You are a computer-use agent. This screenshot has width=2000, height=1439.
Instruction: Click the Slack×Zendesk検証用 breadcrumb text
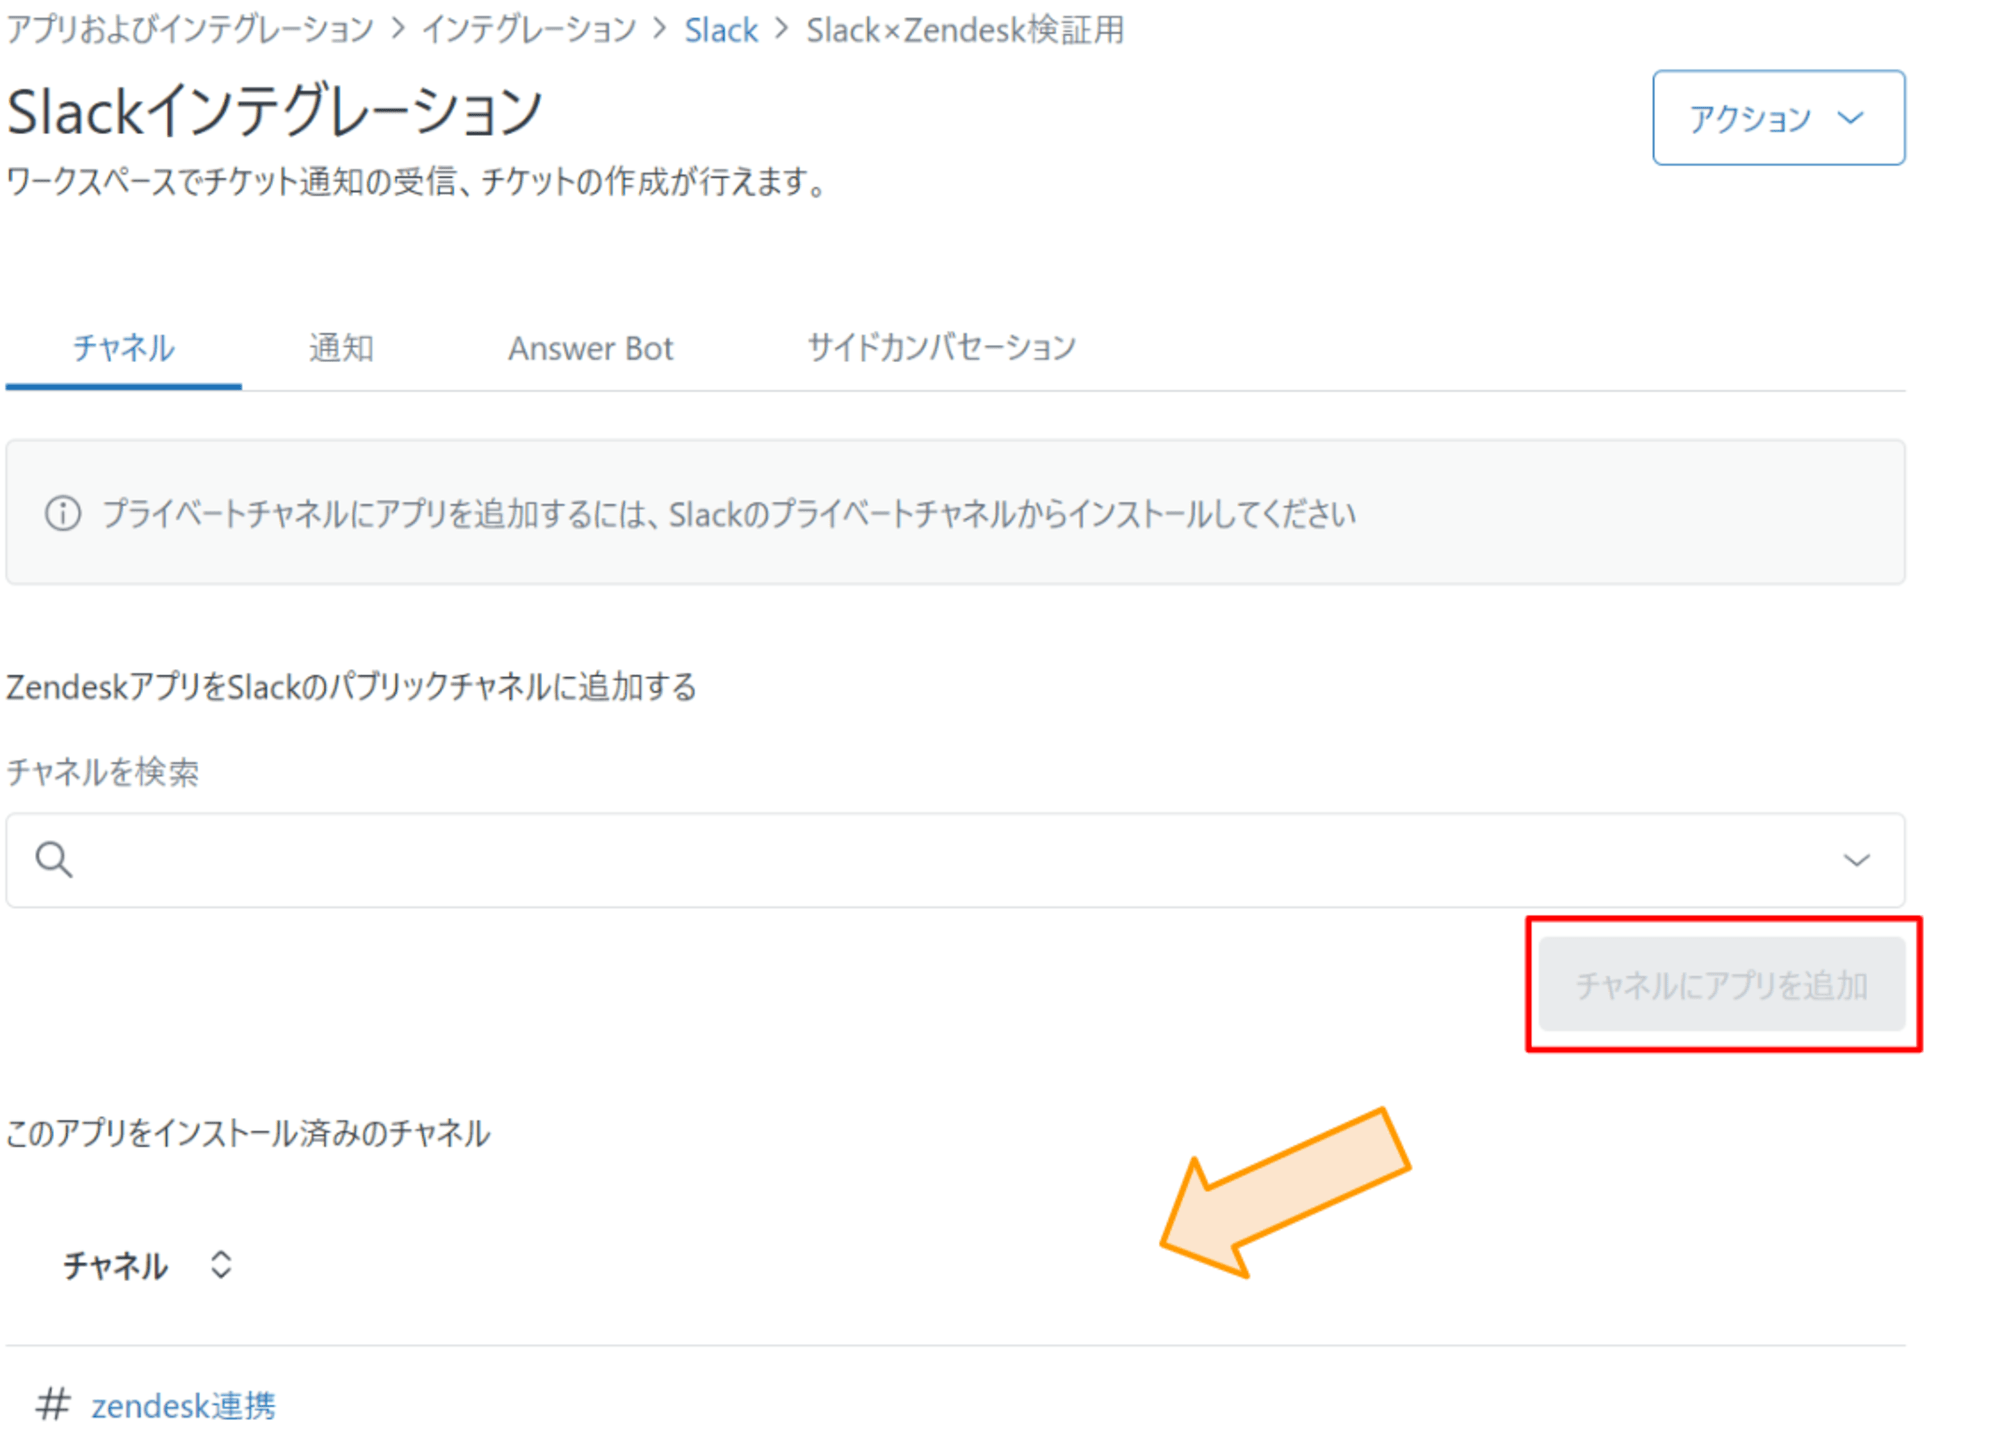click(965, 30)
